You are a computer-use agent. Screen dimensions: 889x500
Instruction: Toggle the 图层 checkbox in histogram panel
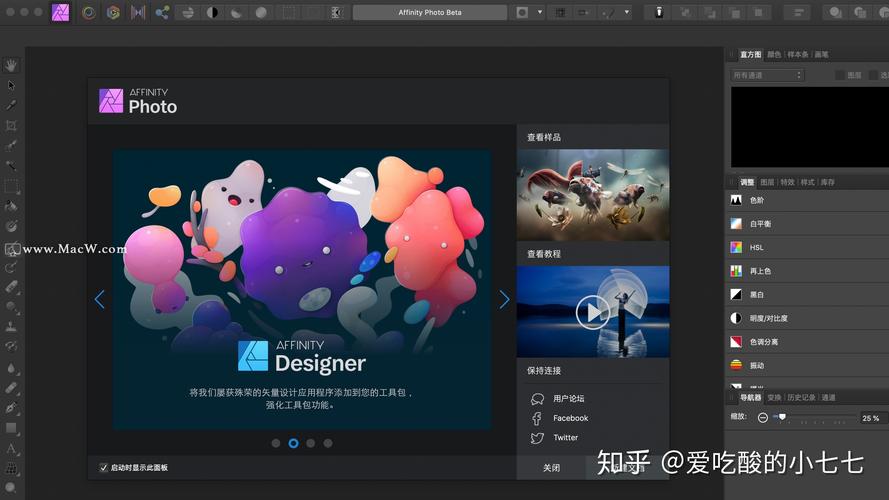pyautogui.click(x=840, y=75)
